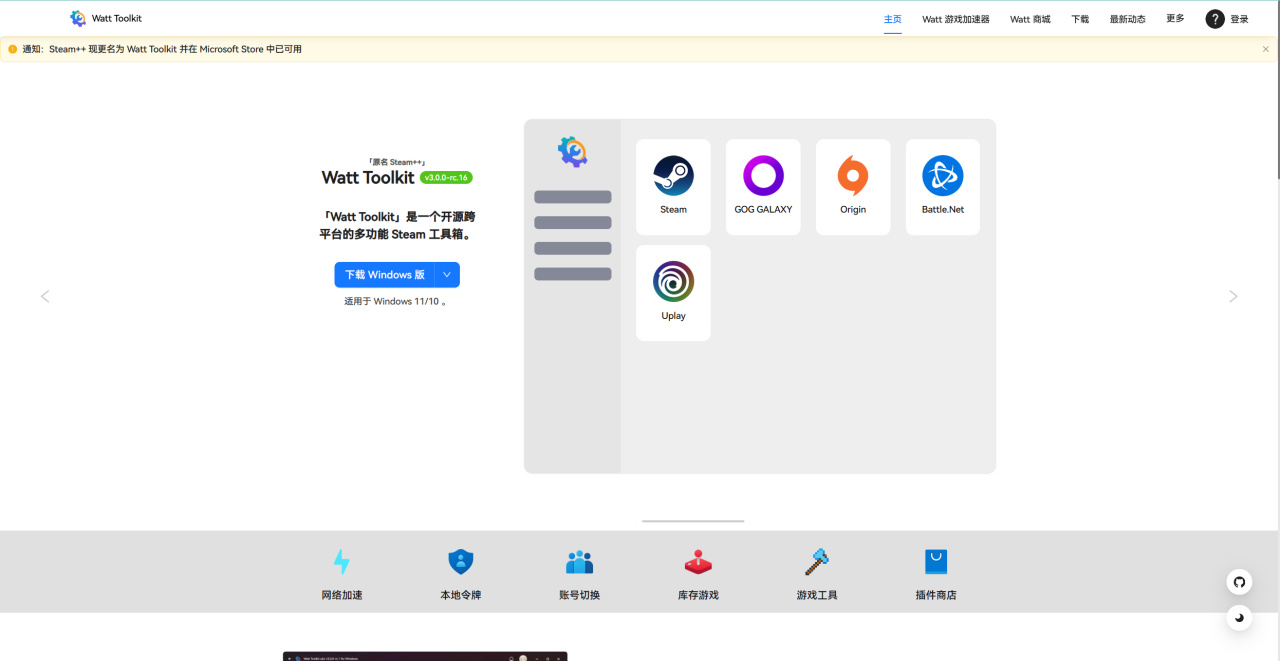Open 最新动态 menu item
The width and height of the screenshot is (1280, 661).
1128,19
